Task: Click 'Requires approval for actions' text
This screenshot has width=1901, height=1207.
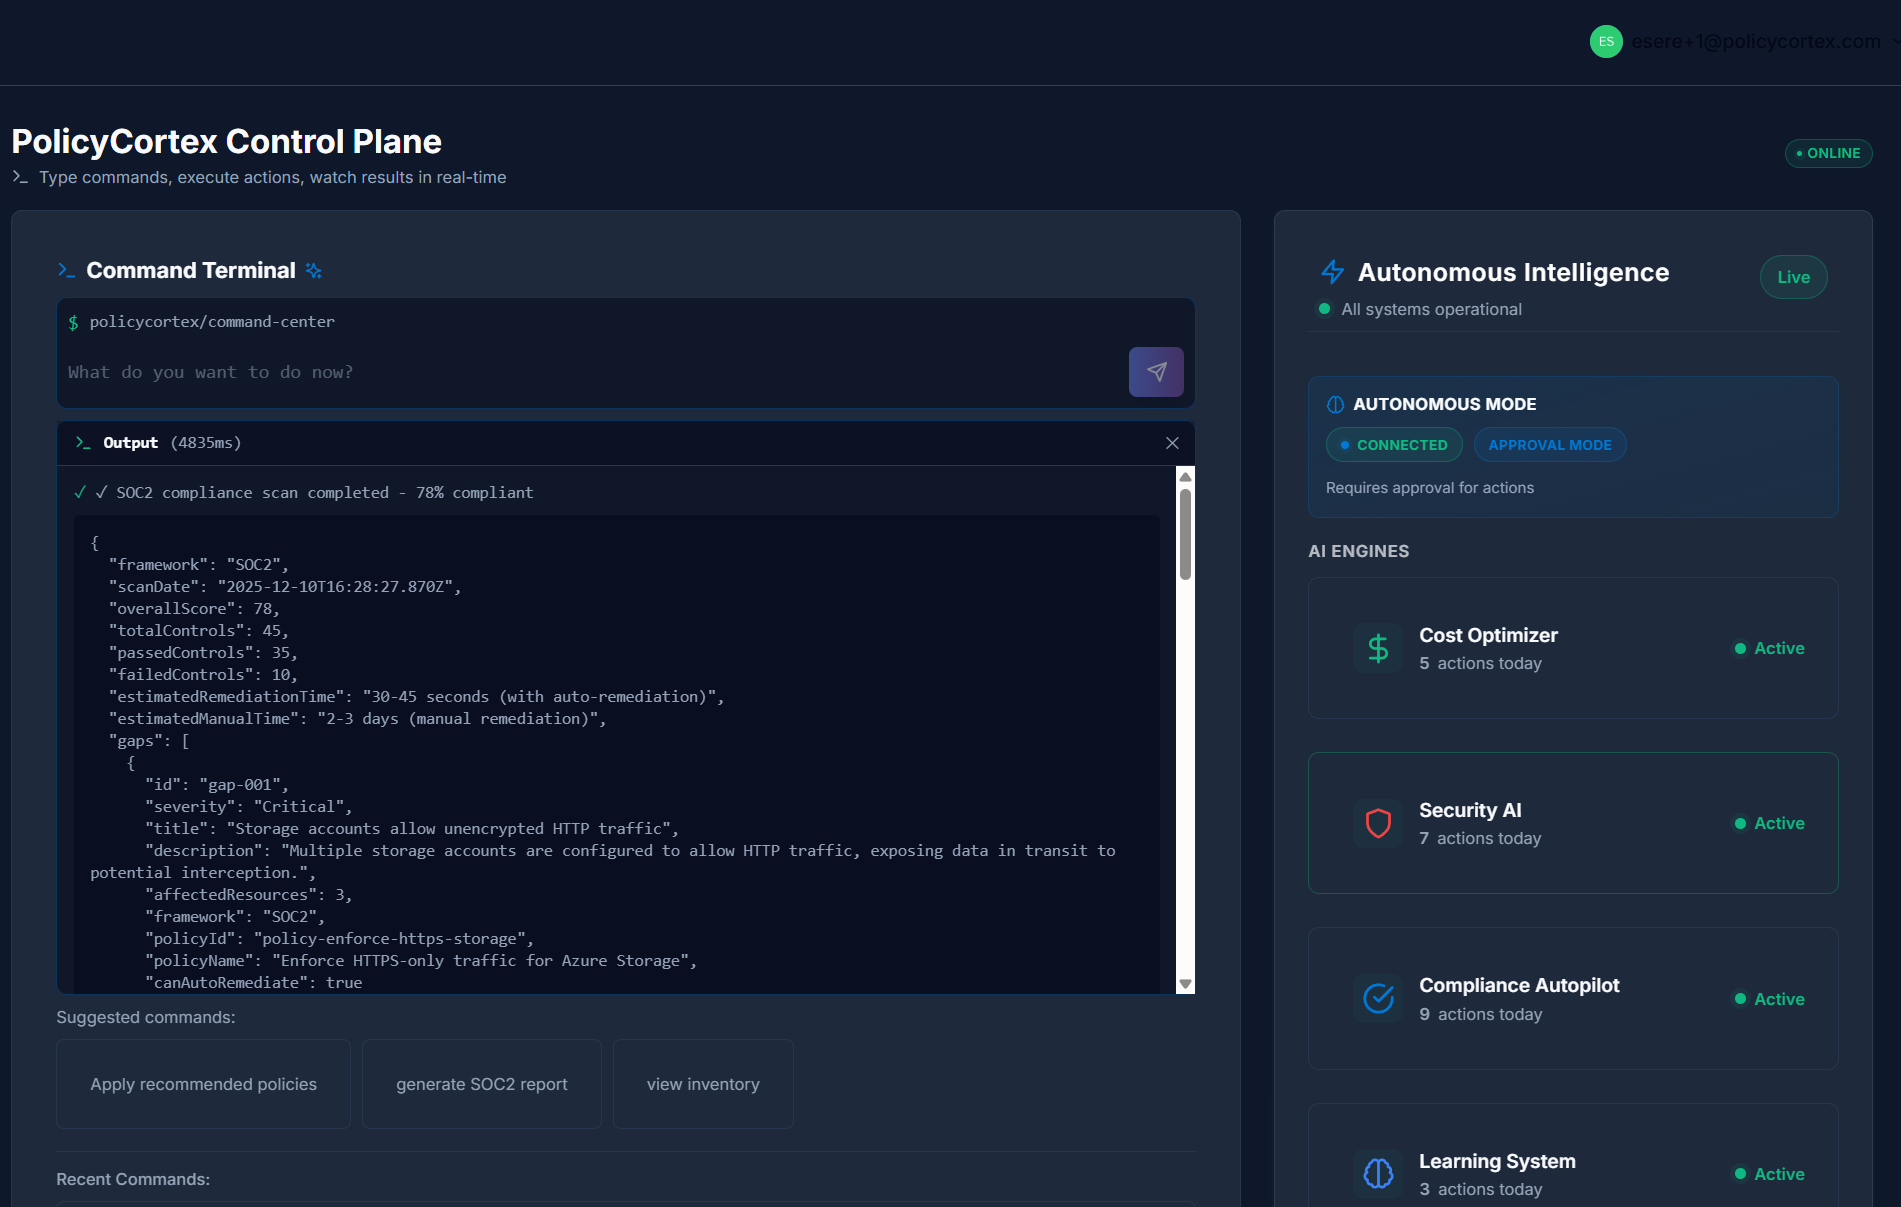Action: pyautogui.click(x=1429, y=488)
